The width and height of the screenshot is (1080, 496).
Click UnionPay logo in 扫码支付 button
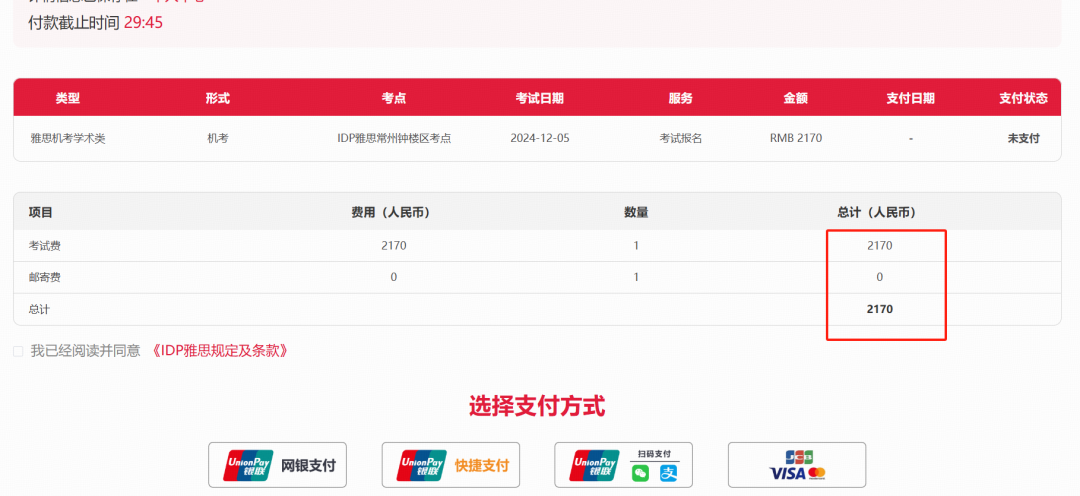coord(594,466)
